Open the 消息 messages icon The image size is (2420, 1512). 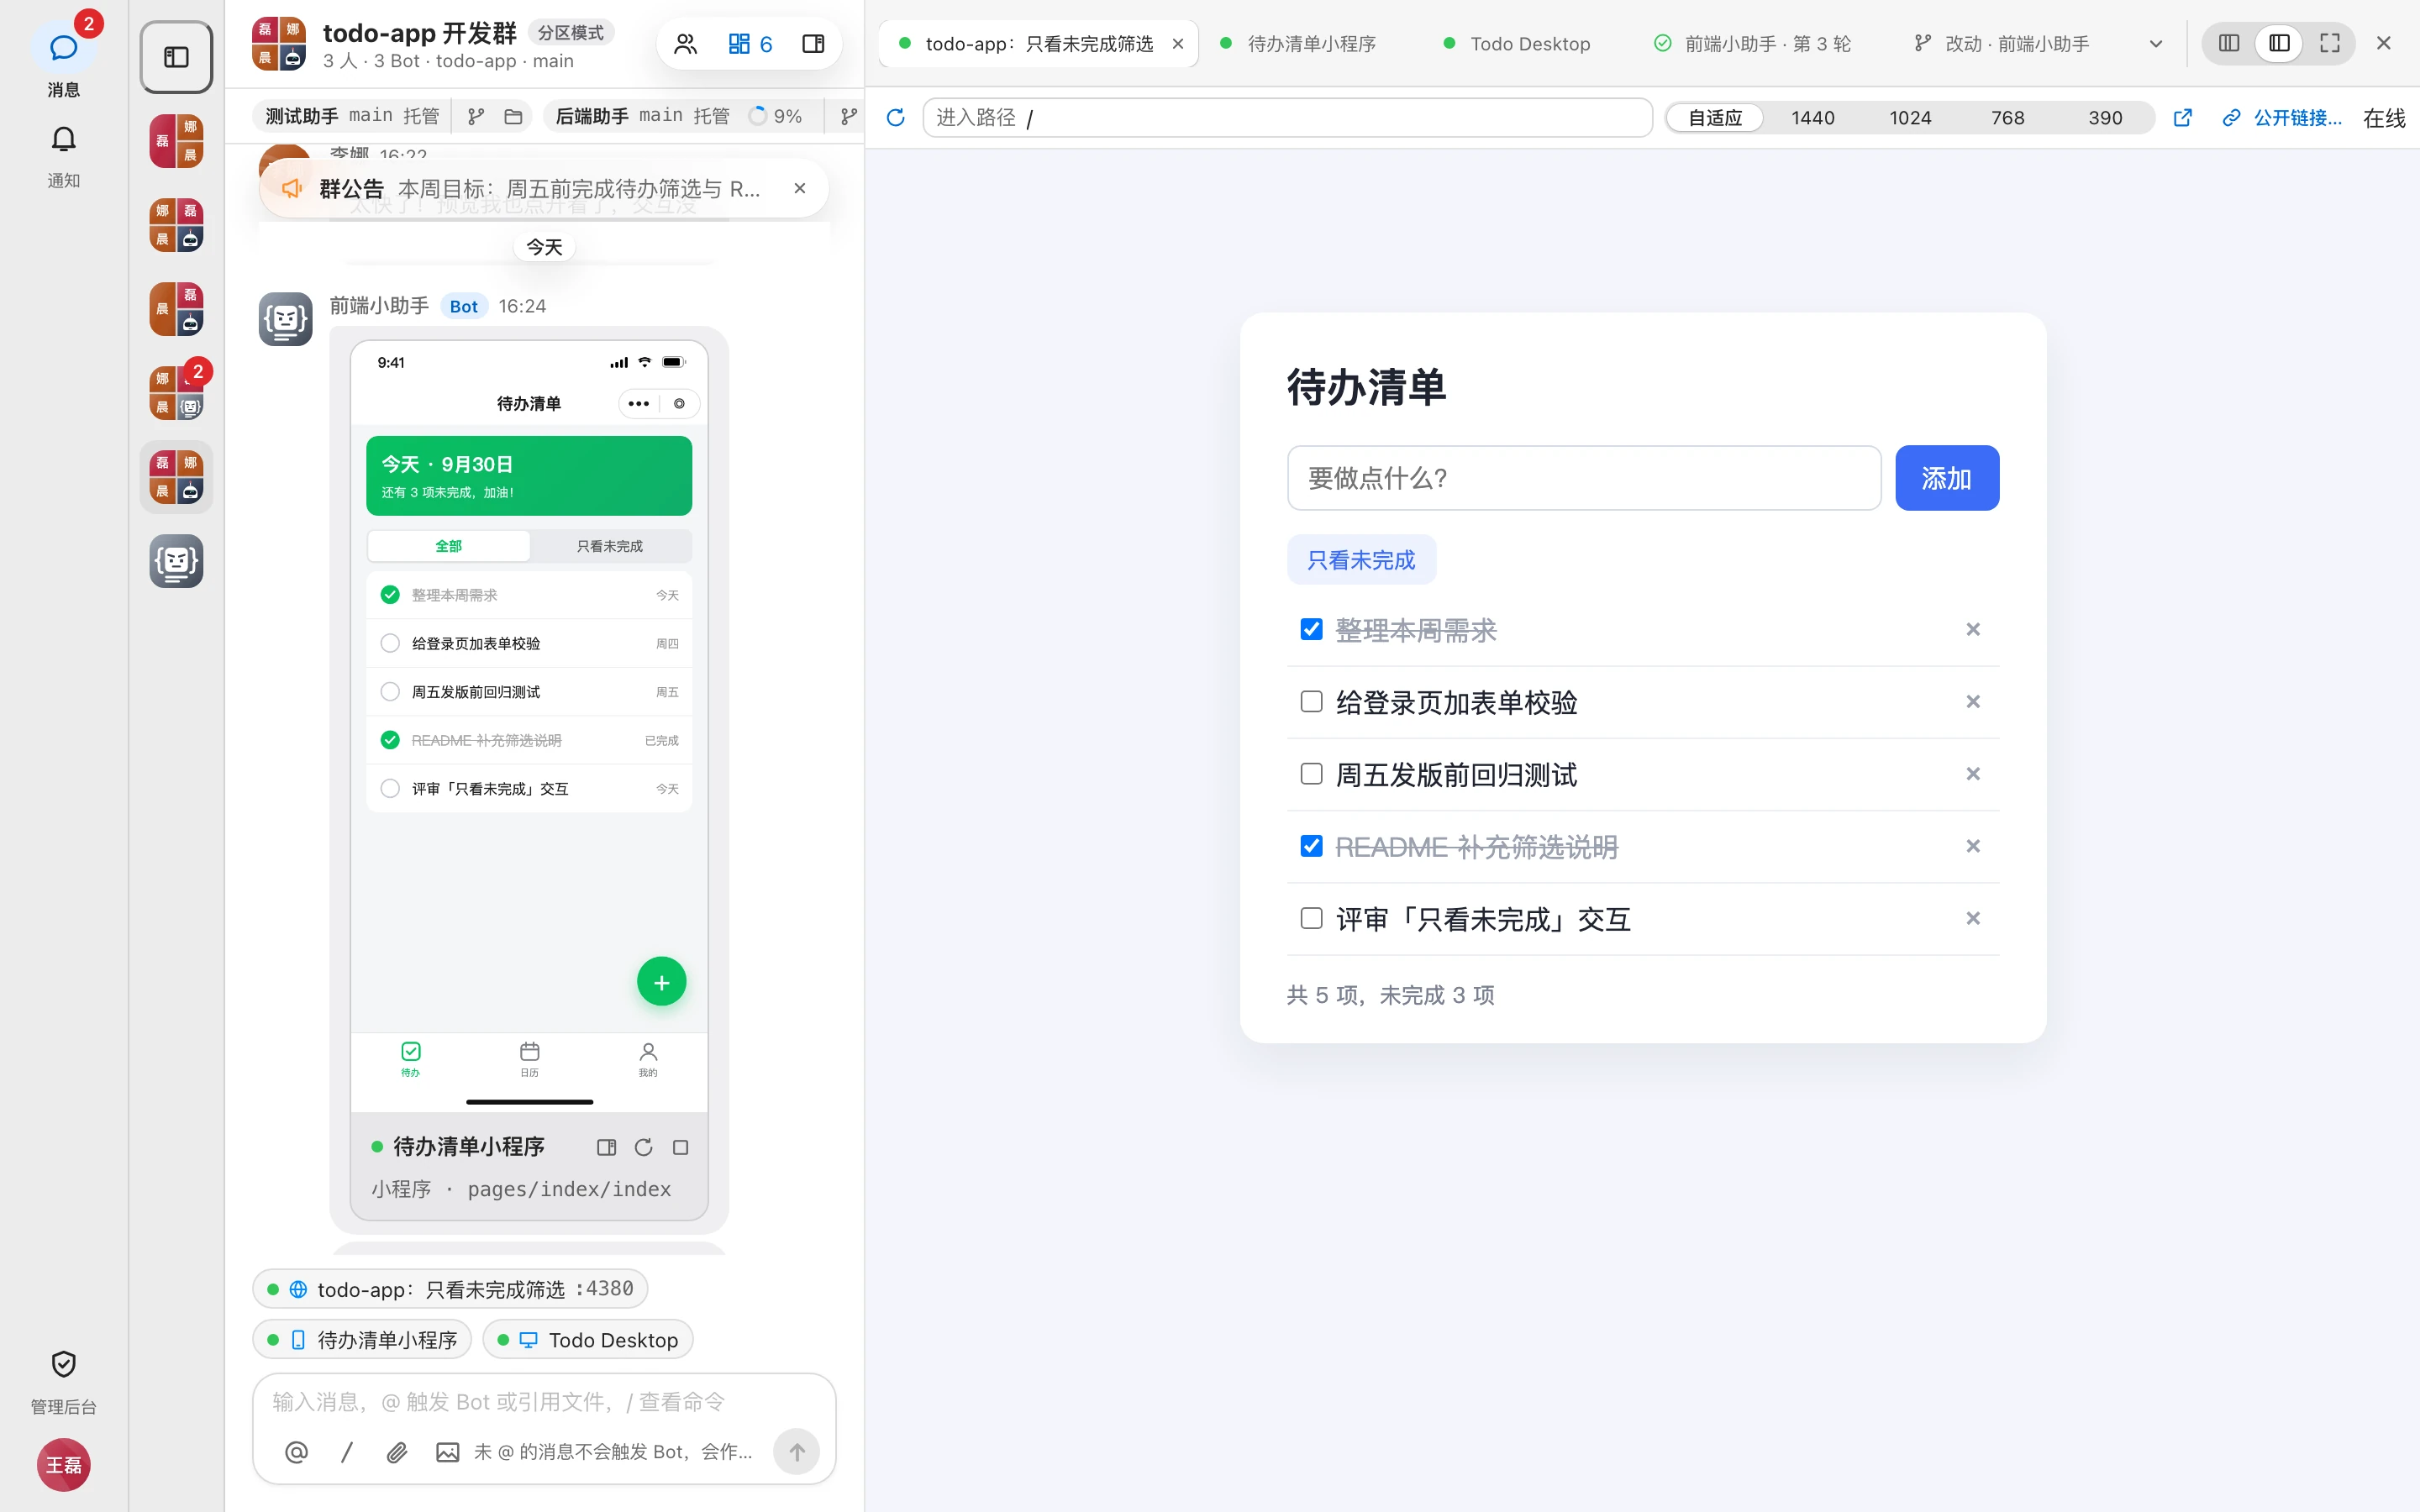tap(63, 48)
